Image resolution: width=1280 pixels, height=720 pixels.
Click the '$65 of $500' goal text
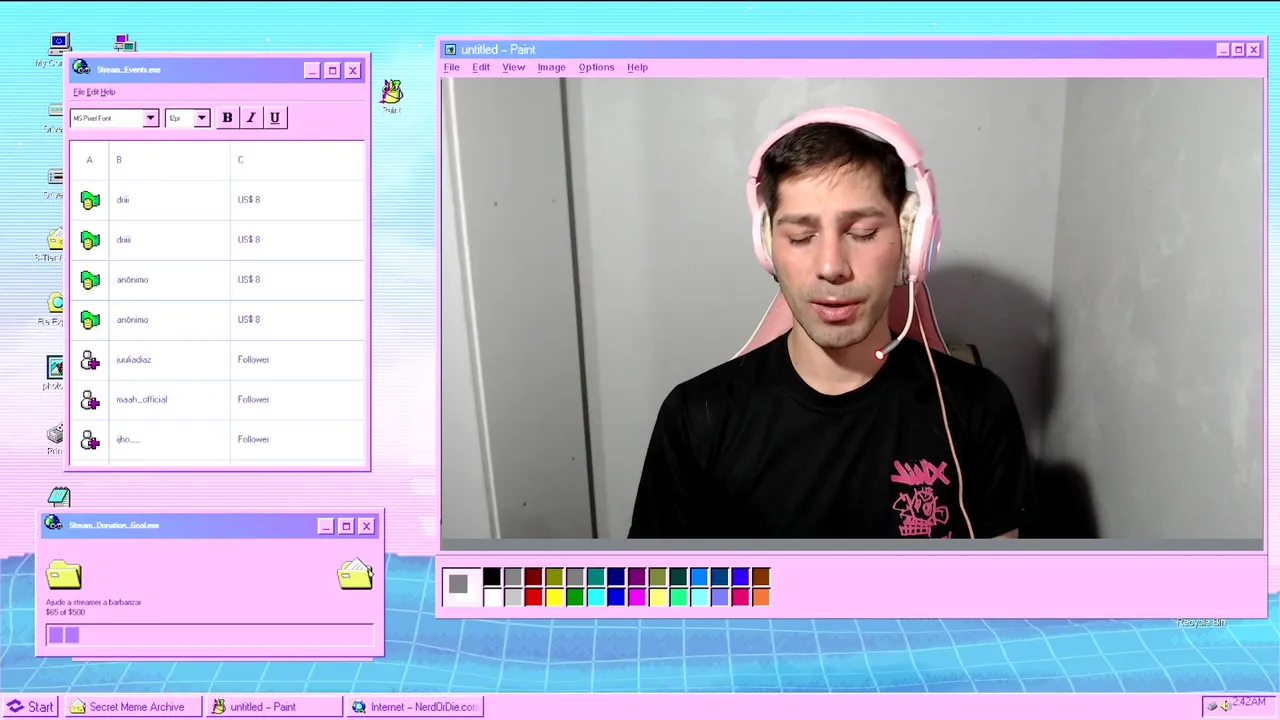coord(66,612)
